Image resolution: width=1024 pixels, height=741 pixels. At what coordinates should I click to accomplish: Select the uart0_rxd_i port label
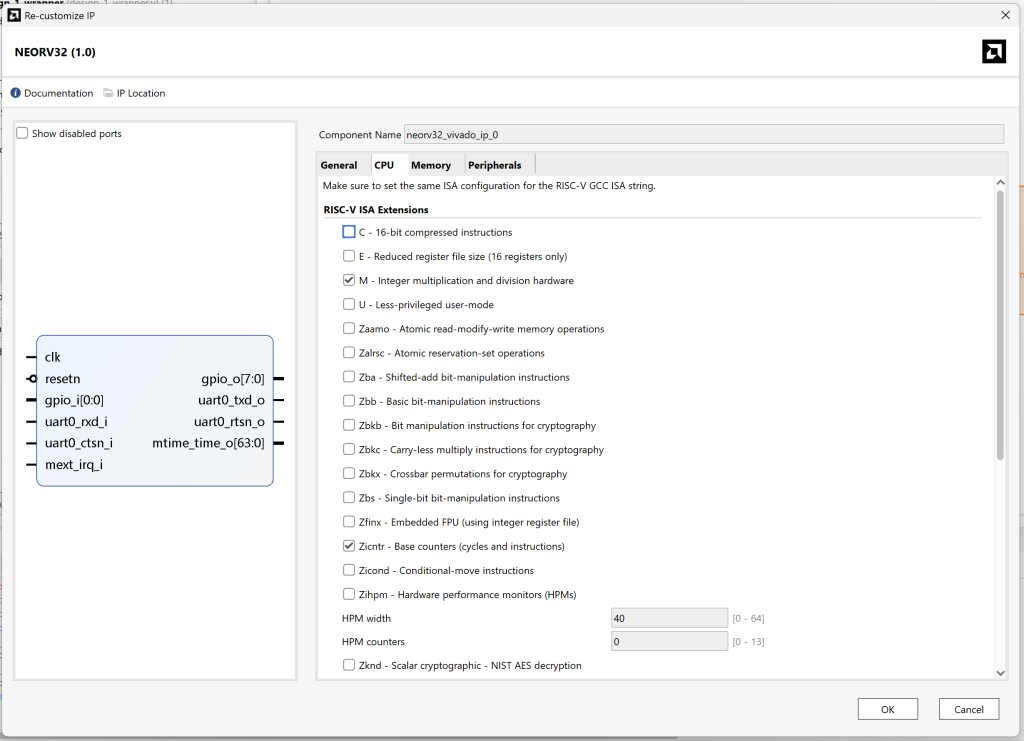click(76, 422)
